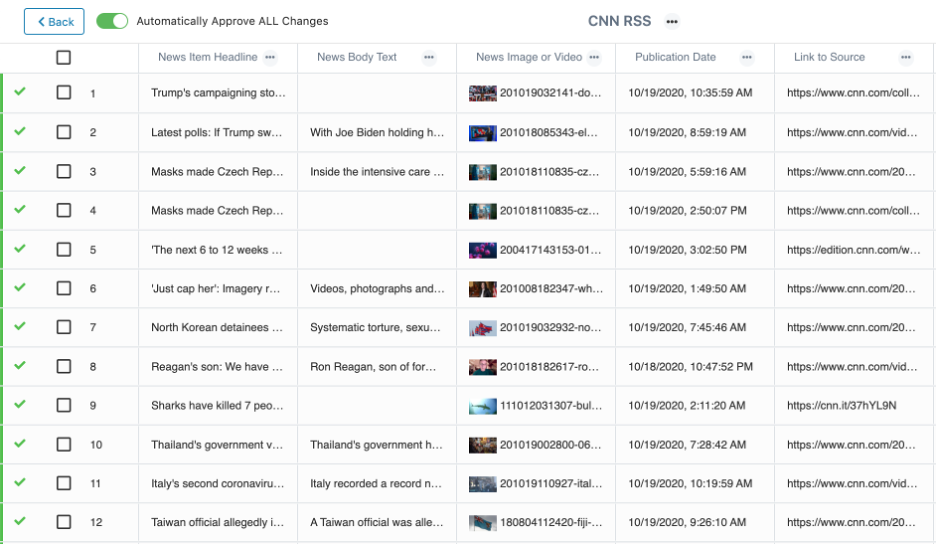This screenshot has height=544, width=936.
Task: Open the image thumbnail for 201019110927-ital…
Action: (x=482, y=484)
